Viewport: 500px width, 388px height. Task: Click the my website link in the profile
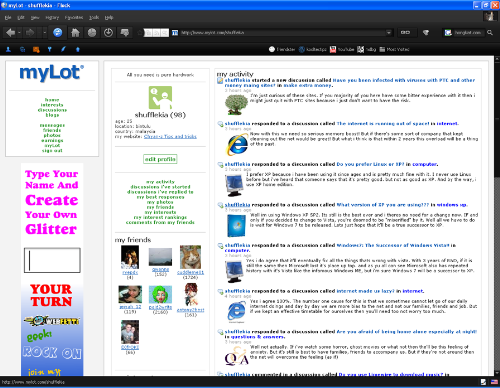click(170, 137)
